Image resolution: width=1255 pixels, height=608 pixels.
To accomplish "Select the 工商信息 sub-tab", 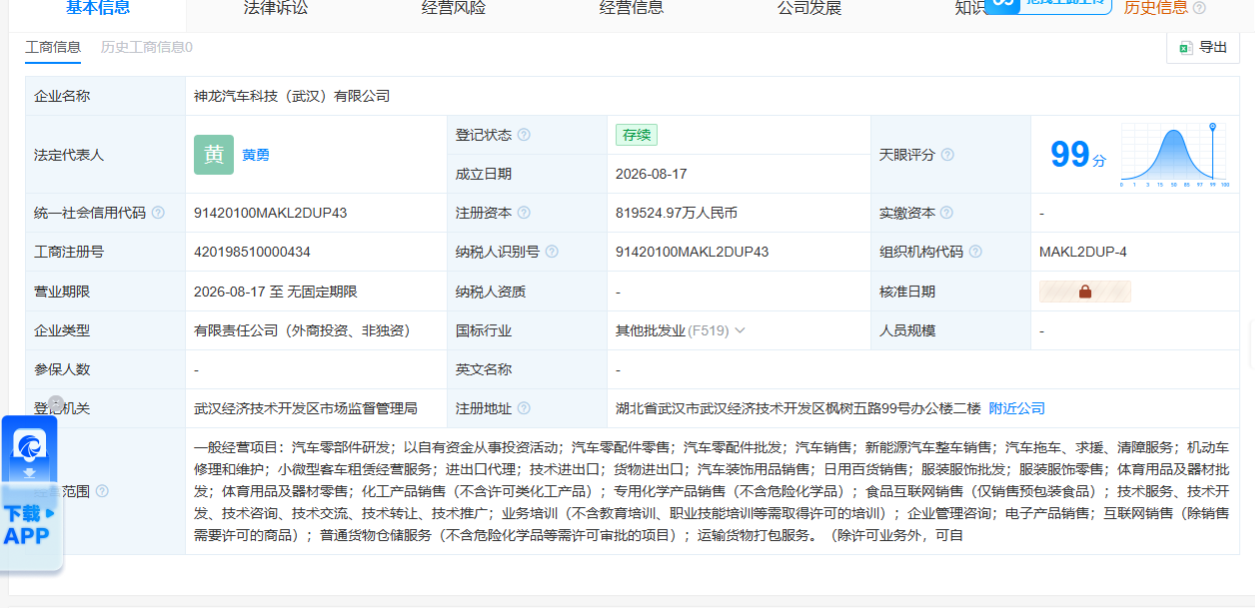I will 53,47.
